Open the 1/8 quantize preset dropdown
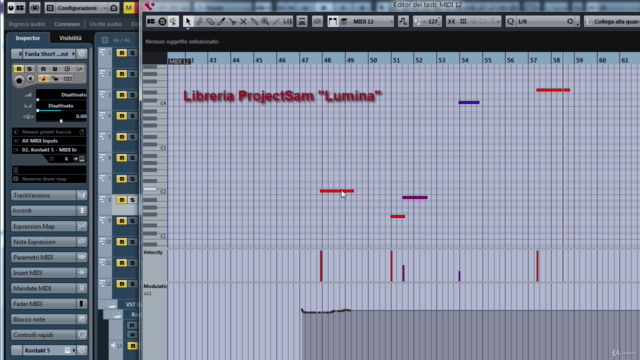 (545, 22)
